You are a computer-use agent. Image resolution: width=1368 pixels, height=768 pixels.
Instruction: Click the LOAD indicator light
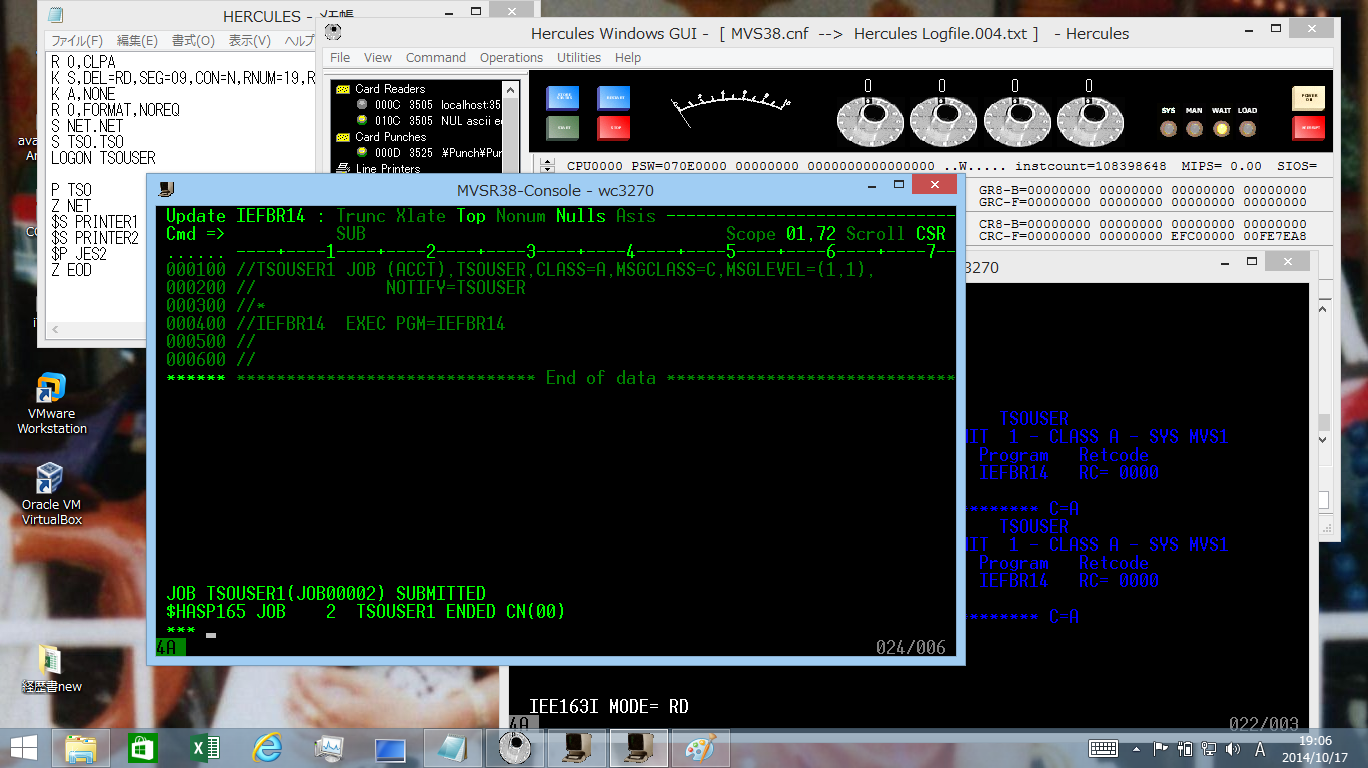click(1247, 129)
